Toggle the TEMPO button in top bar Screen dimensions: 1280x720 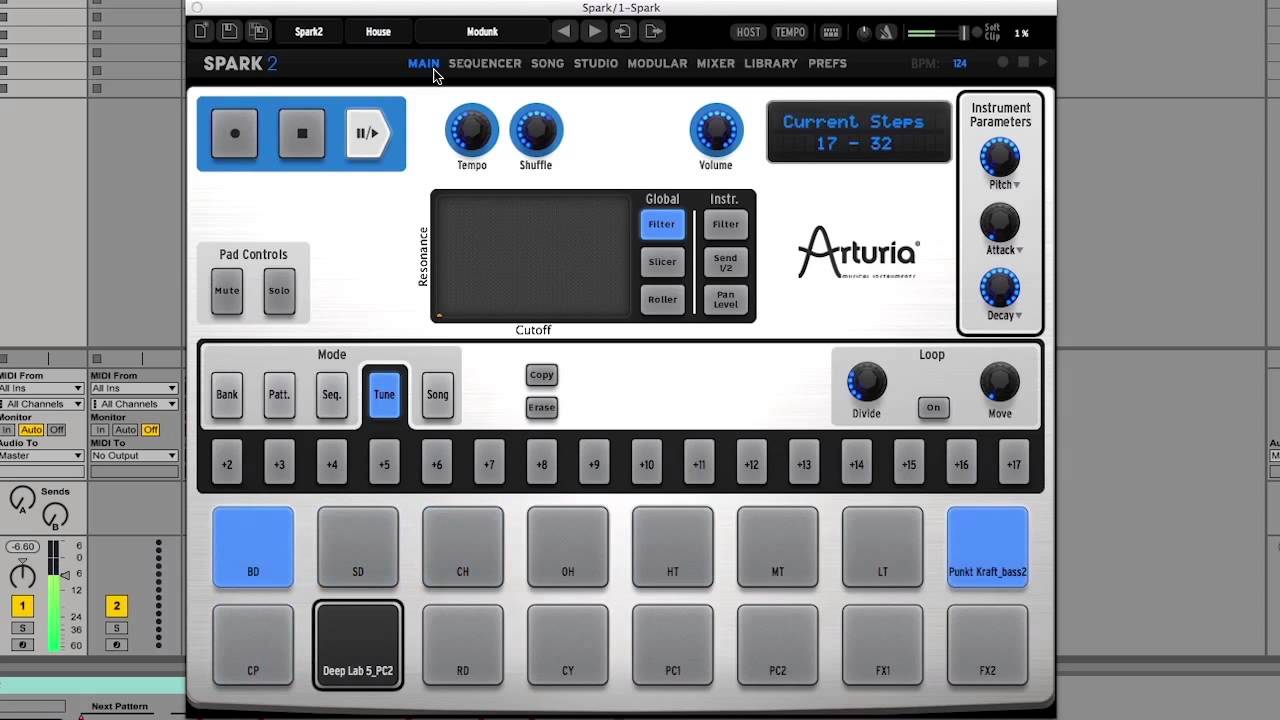coord(790,32)
